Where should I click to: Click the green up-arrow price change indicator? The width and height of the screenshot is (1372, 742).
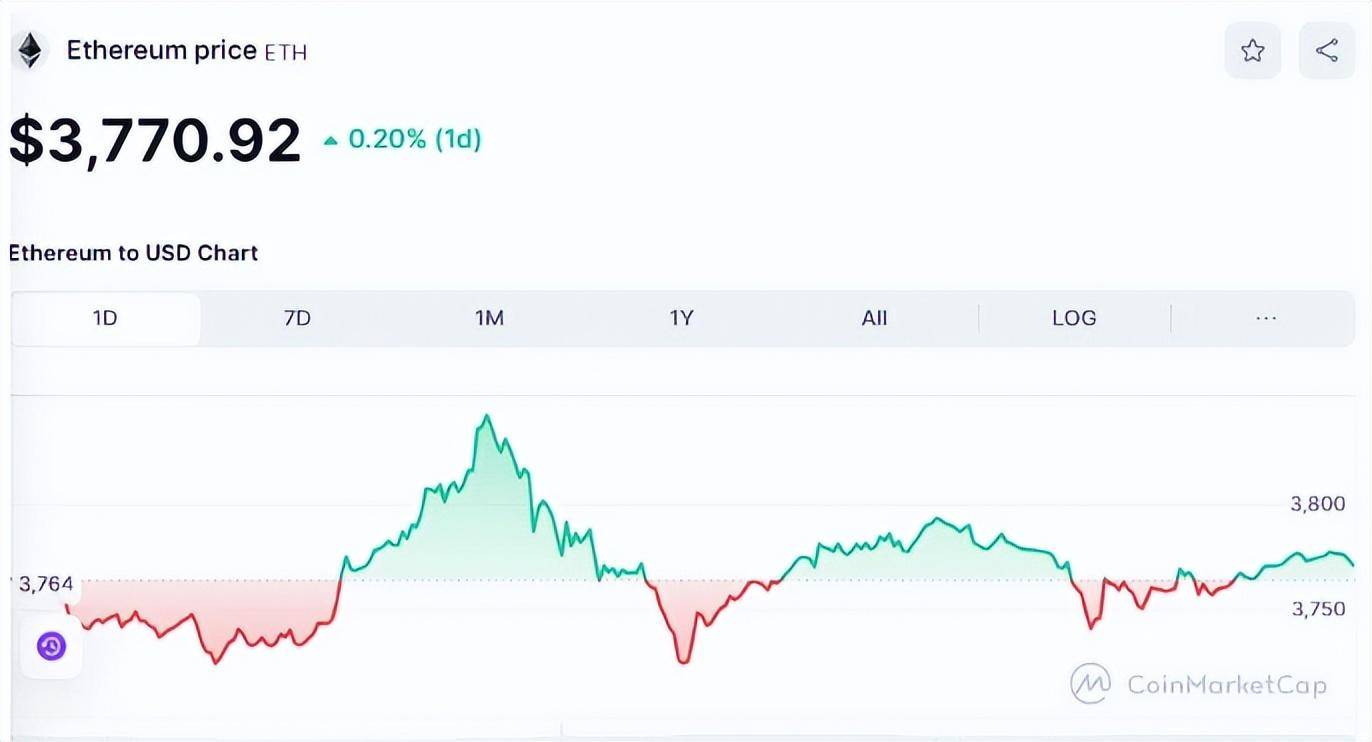click(331, 141)
